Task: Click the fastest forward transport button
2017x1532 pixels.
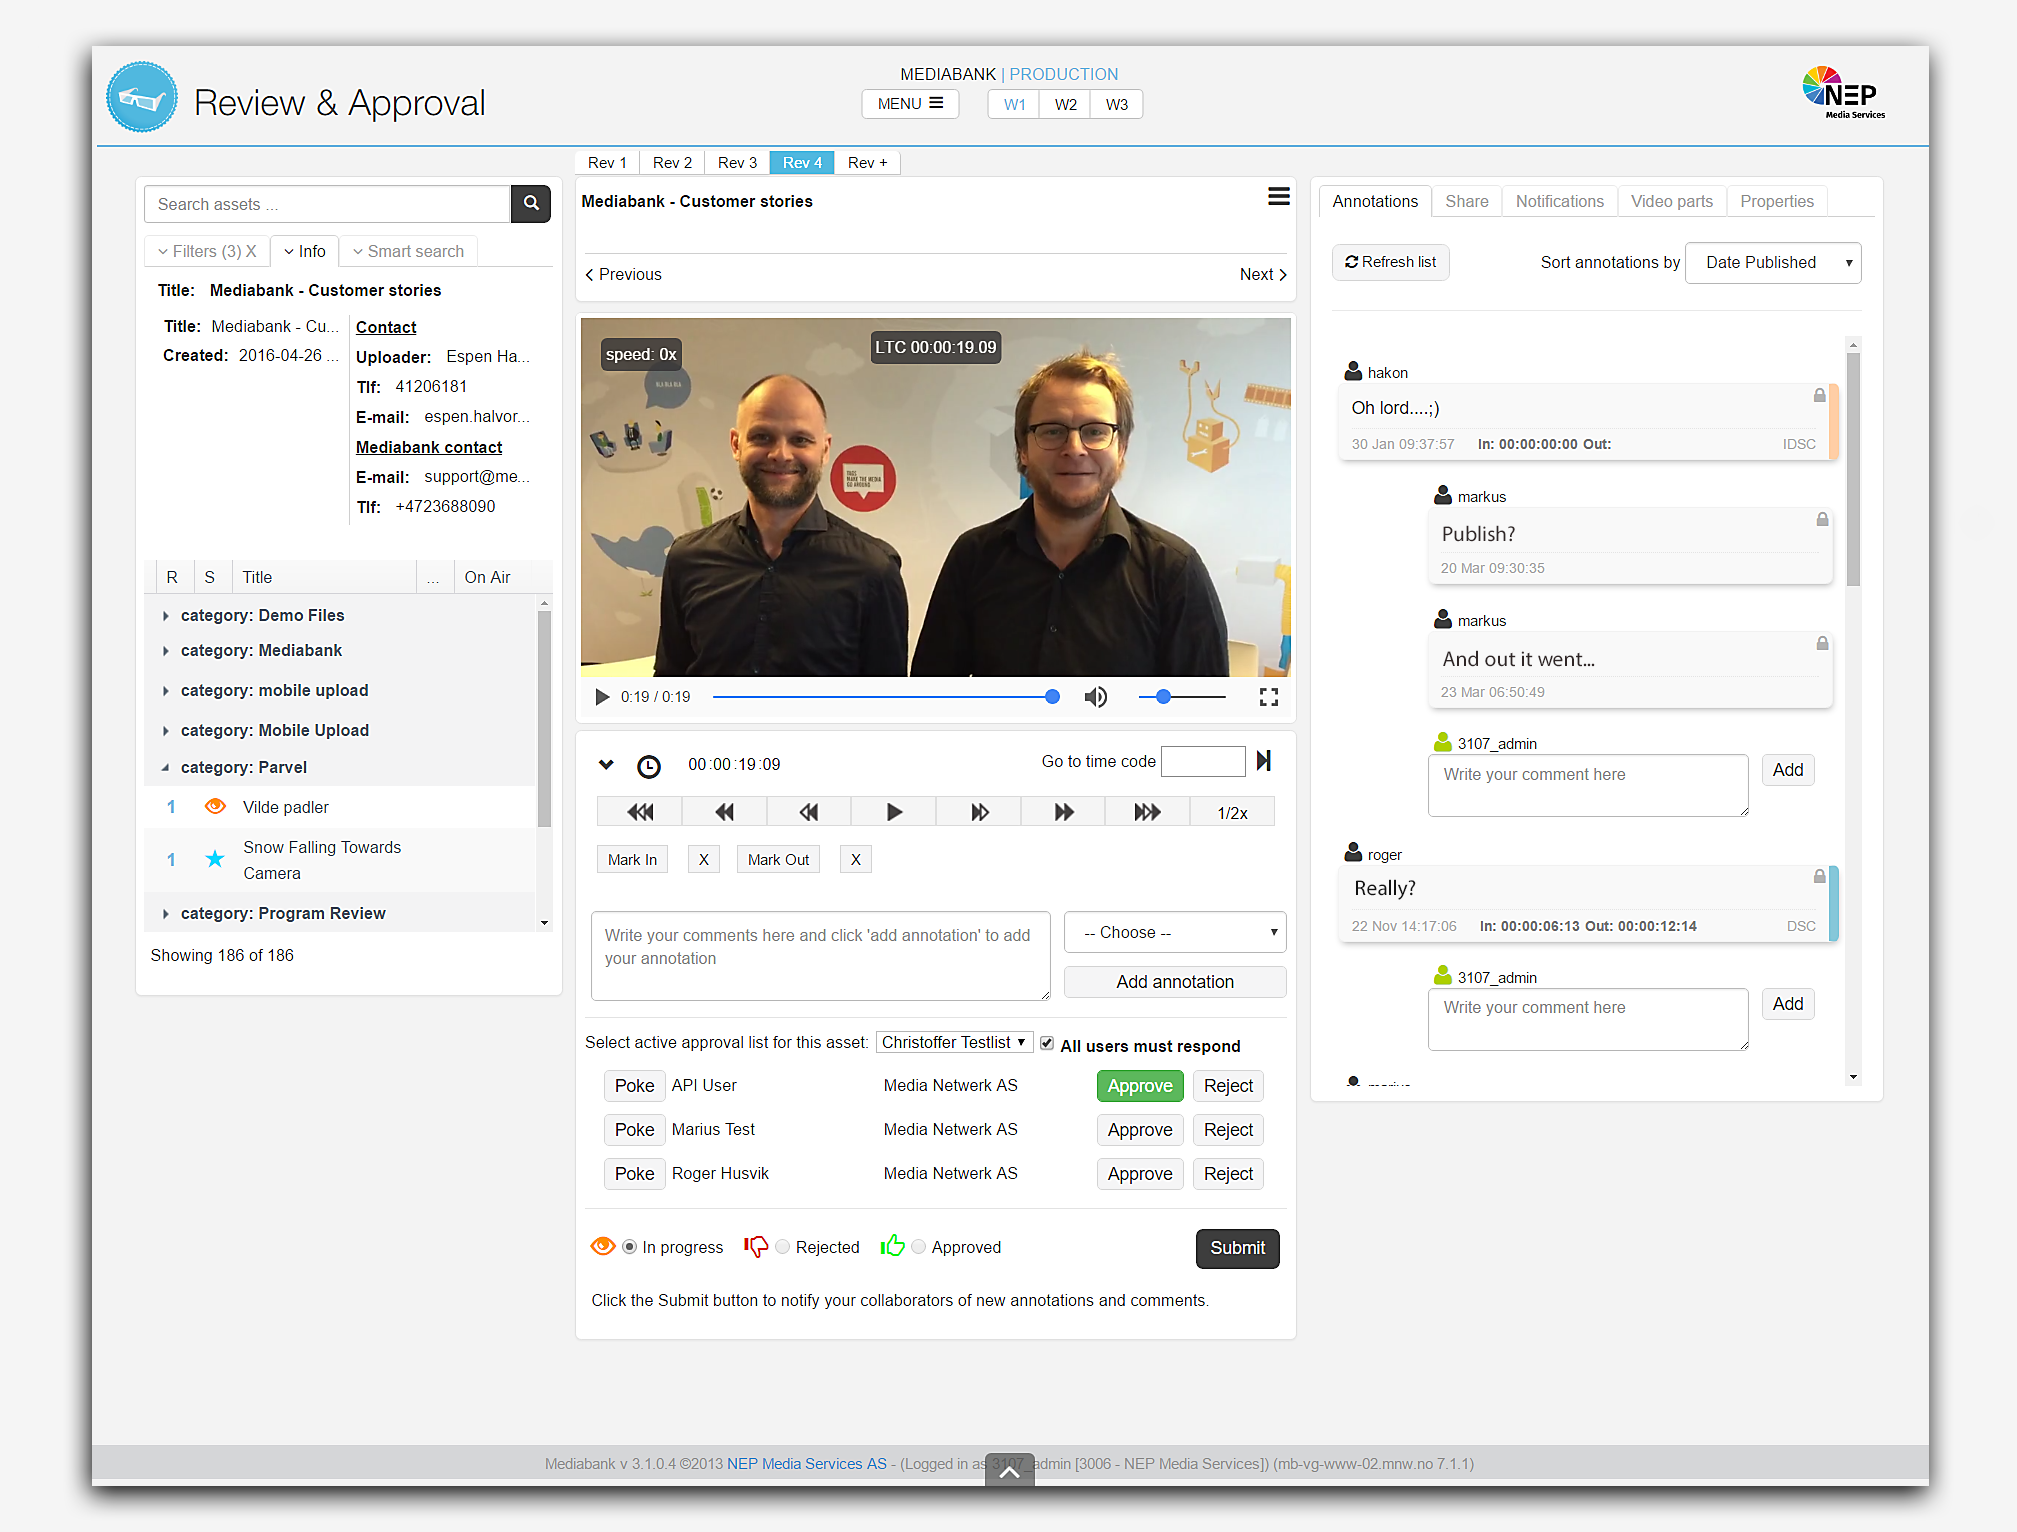Action: pyautogui.click(x=1147, y=812)
